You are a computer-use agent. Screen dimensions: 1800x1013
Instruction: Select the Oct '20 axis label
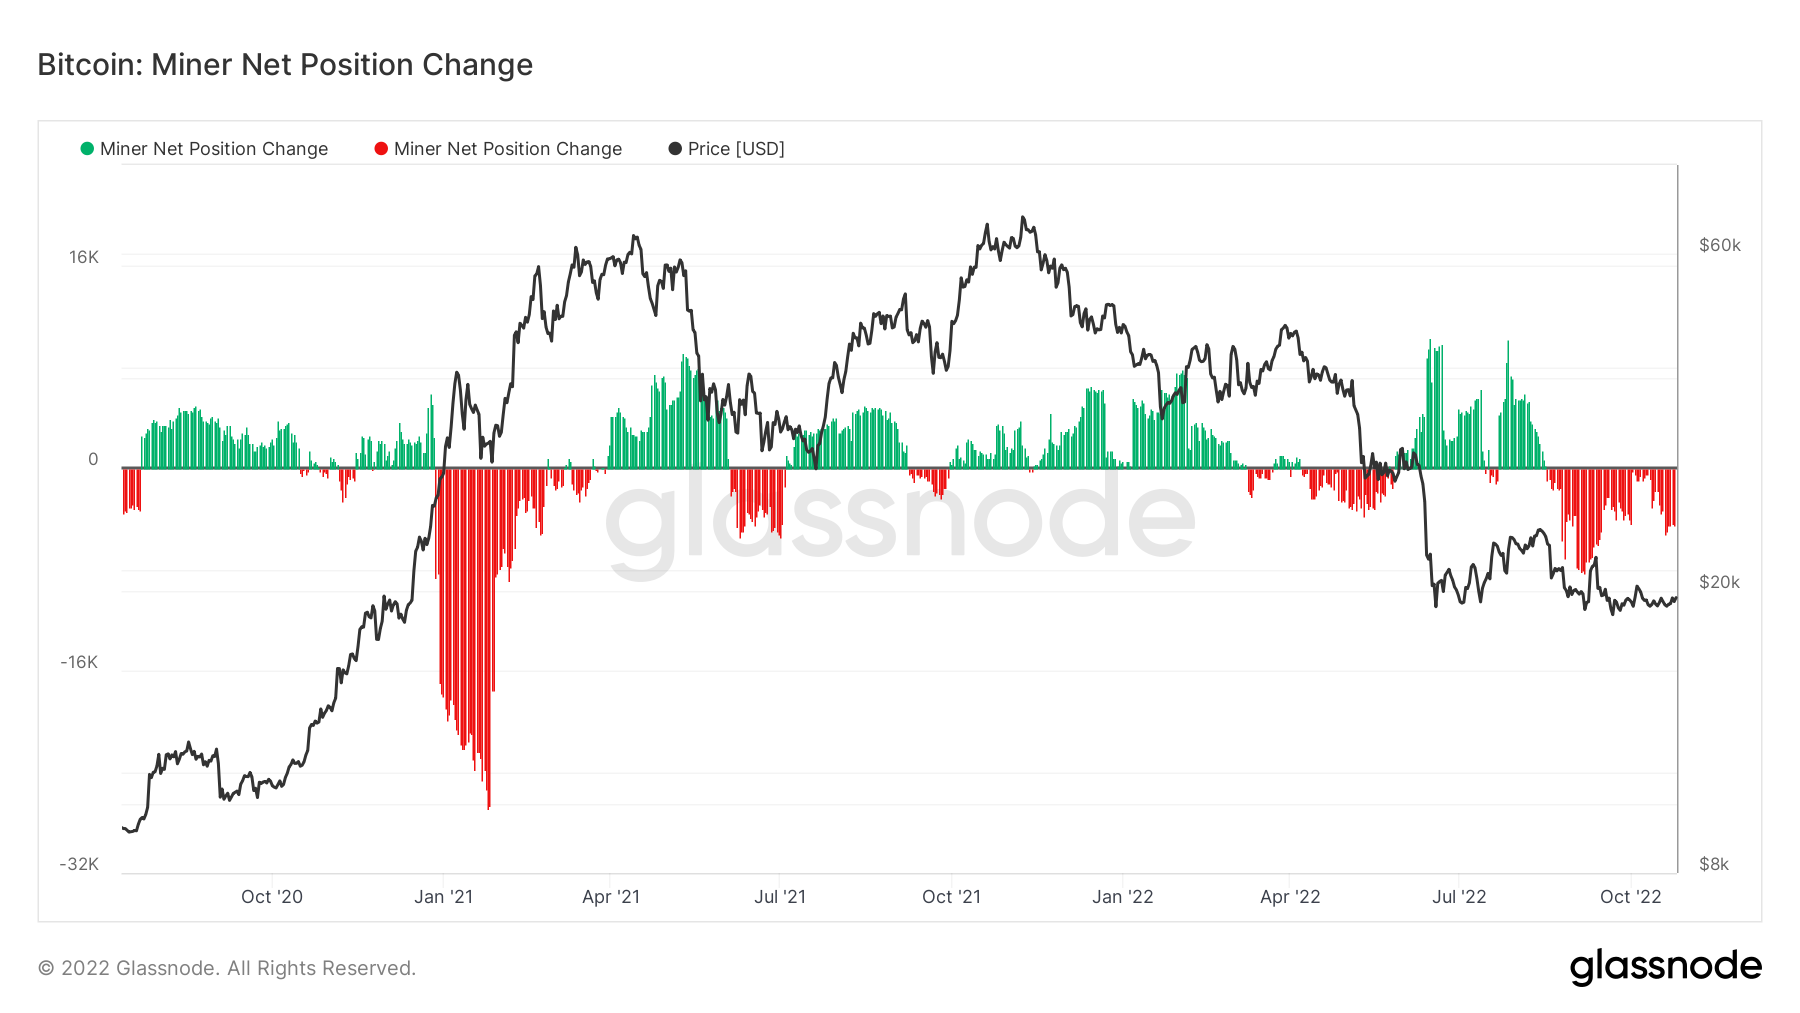(272, 897)
